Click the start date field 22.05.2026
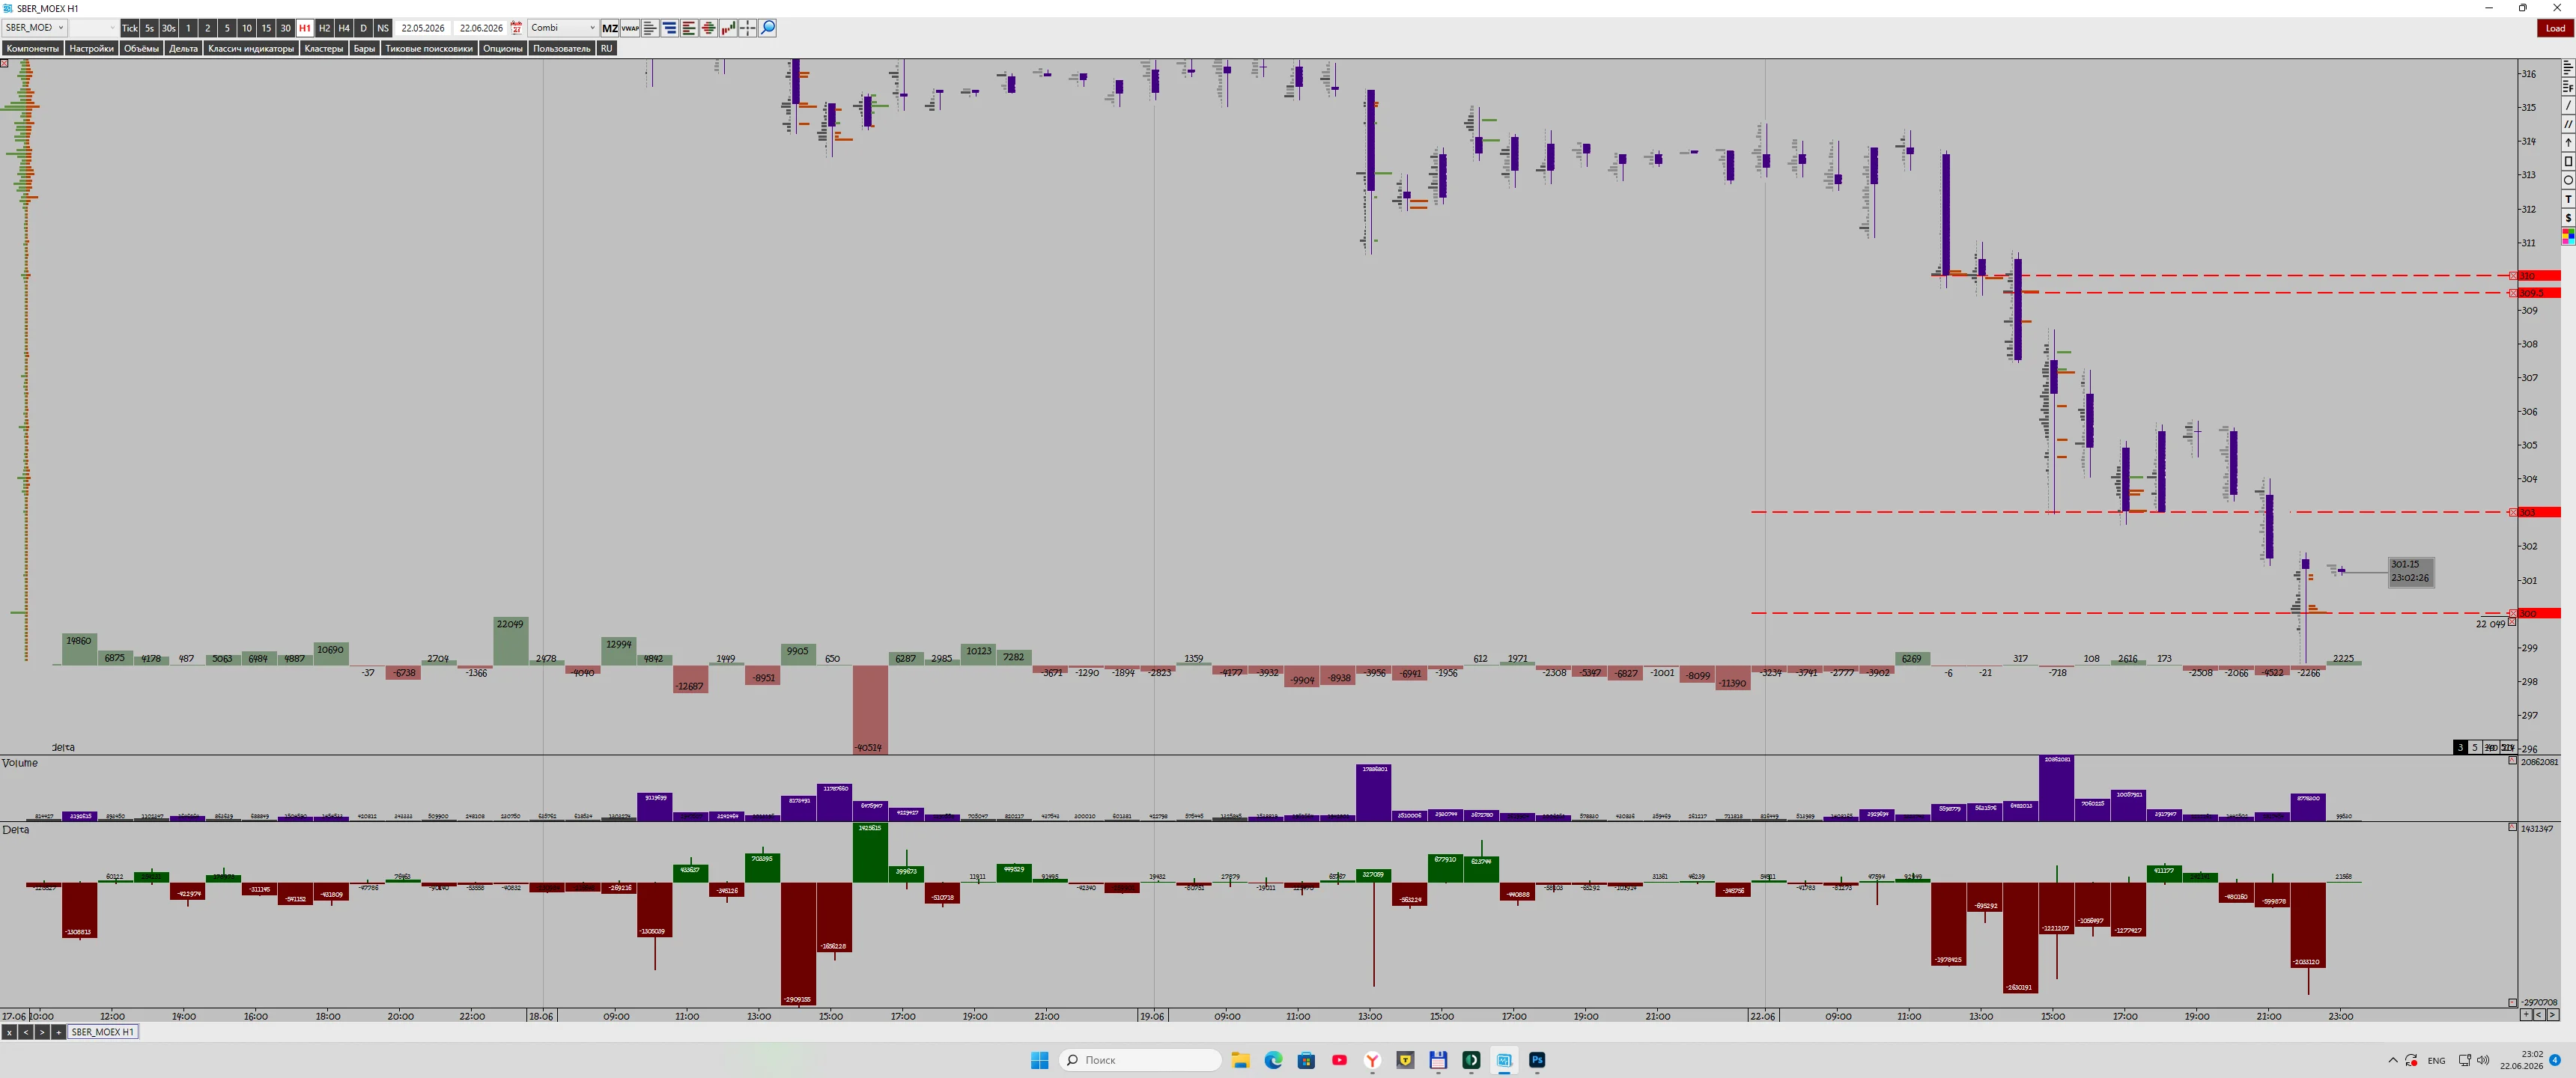 (x=423, y=28)
